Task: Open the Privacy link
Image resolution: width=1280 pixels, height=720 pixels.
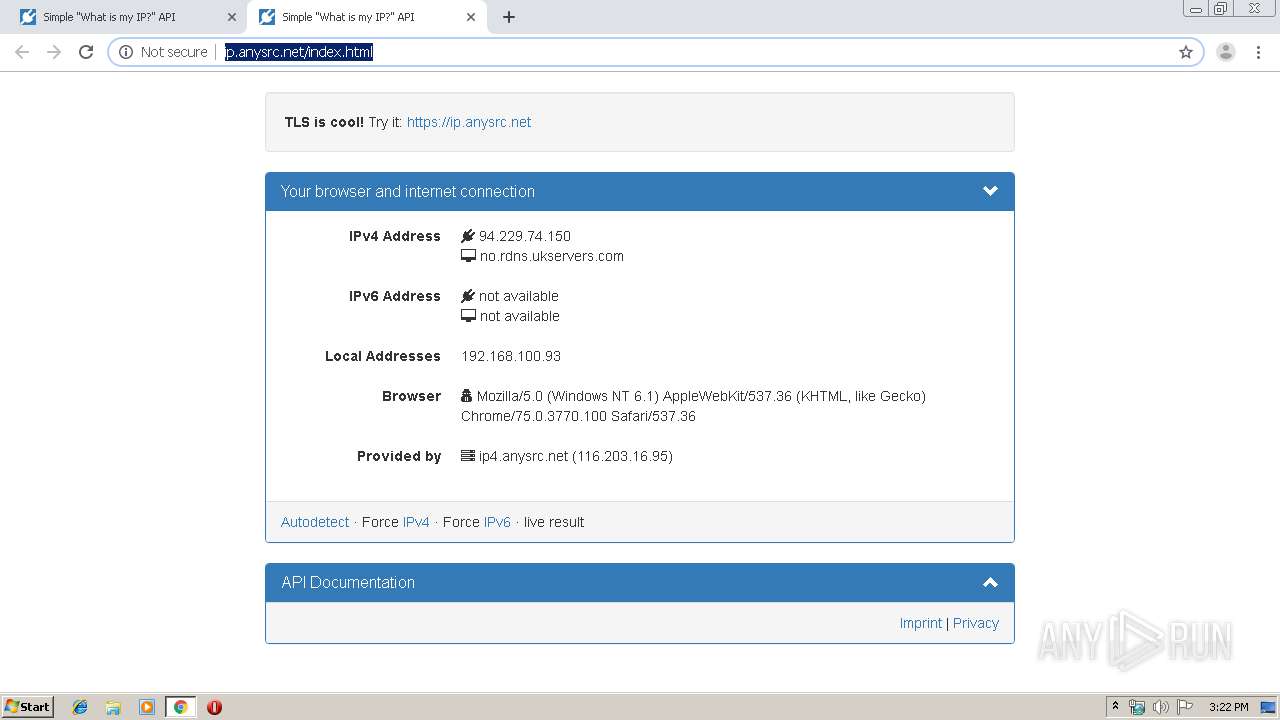Action: point(976,623)
